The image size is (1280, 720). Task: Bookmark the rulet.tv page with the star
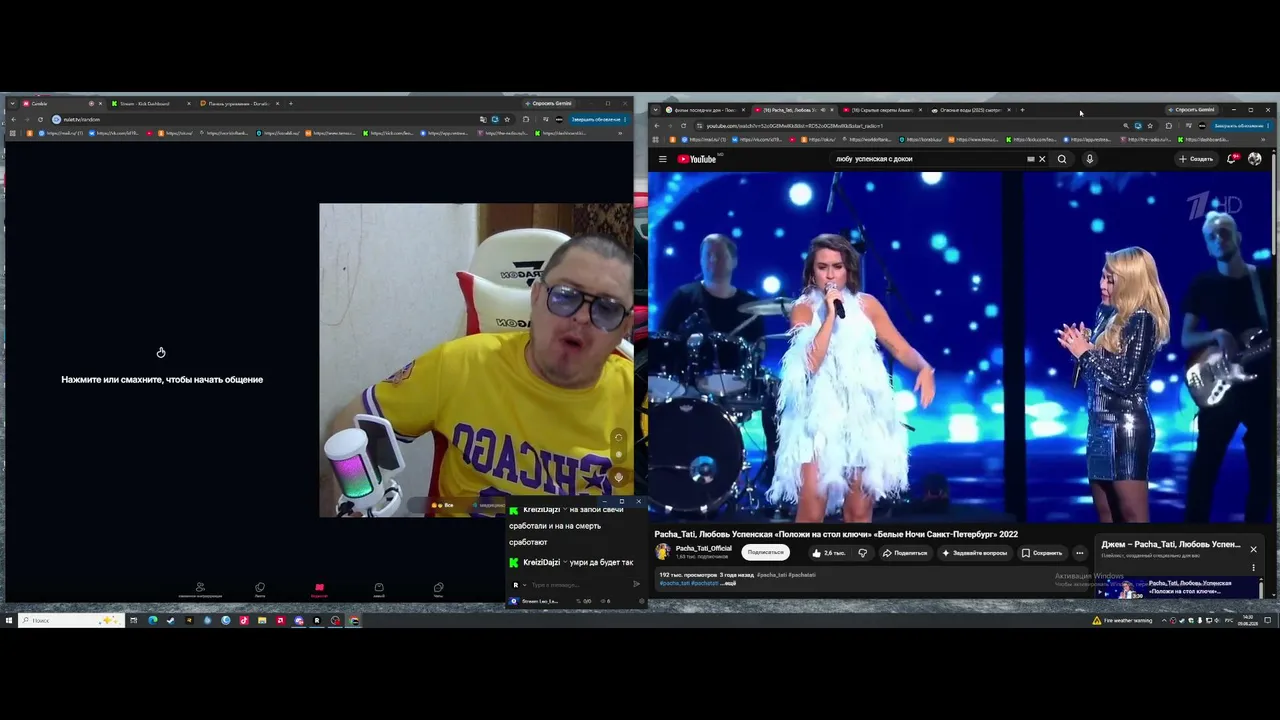pyautogui.click(x=508, y=119)
